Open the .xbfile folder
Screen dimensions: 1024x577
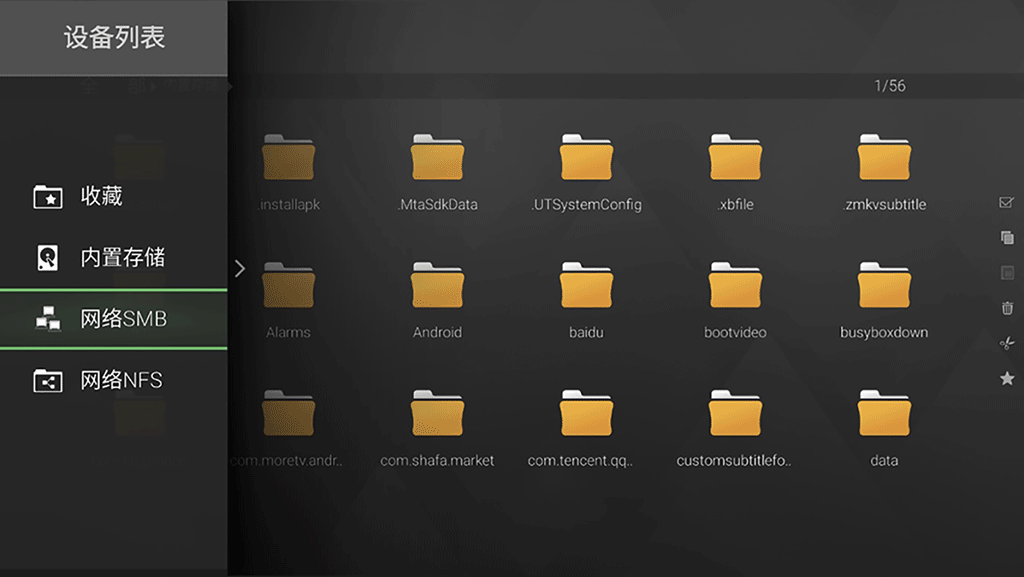point(735,172)
